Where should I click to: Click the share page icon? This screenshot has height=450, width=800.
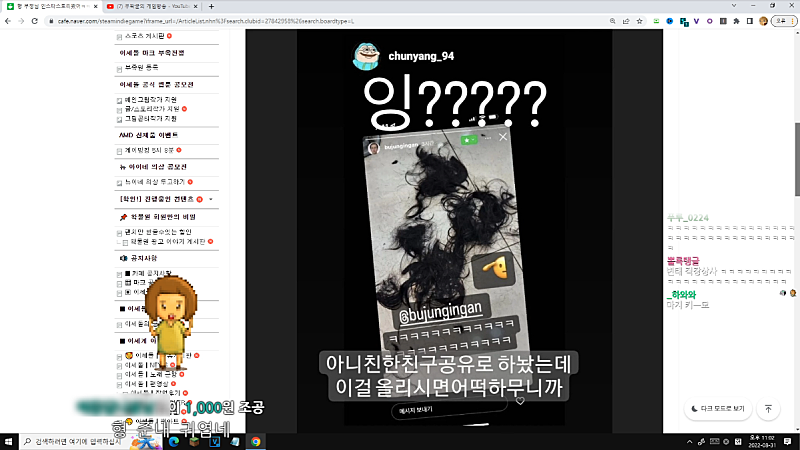(x=626, y=21)
